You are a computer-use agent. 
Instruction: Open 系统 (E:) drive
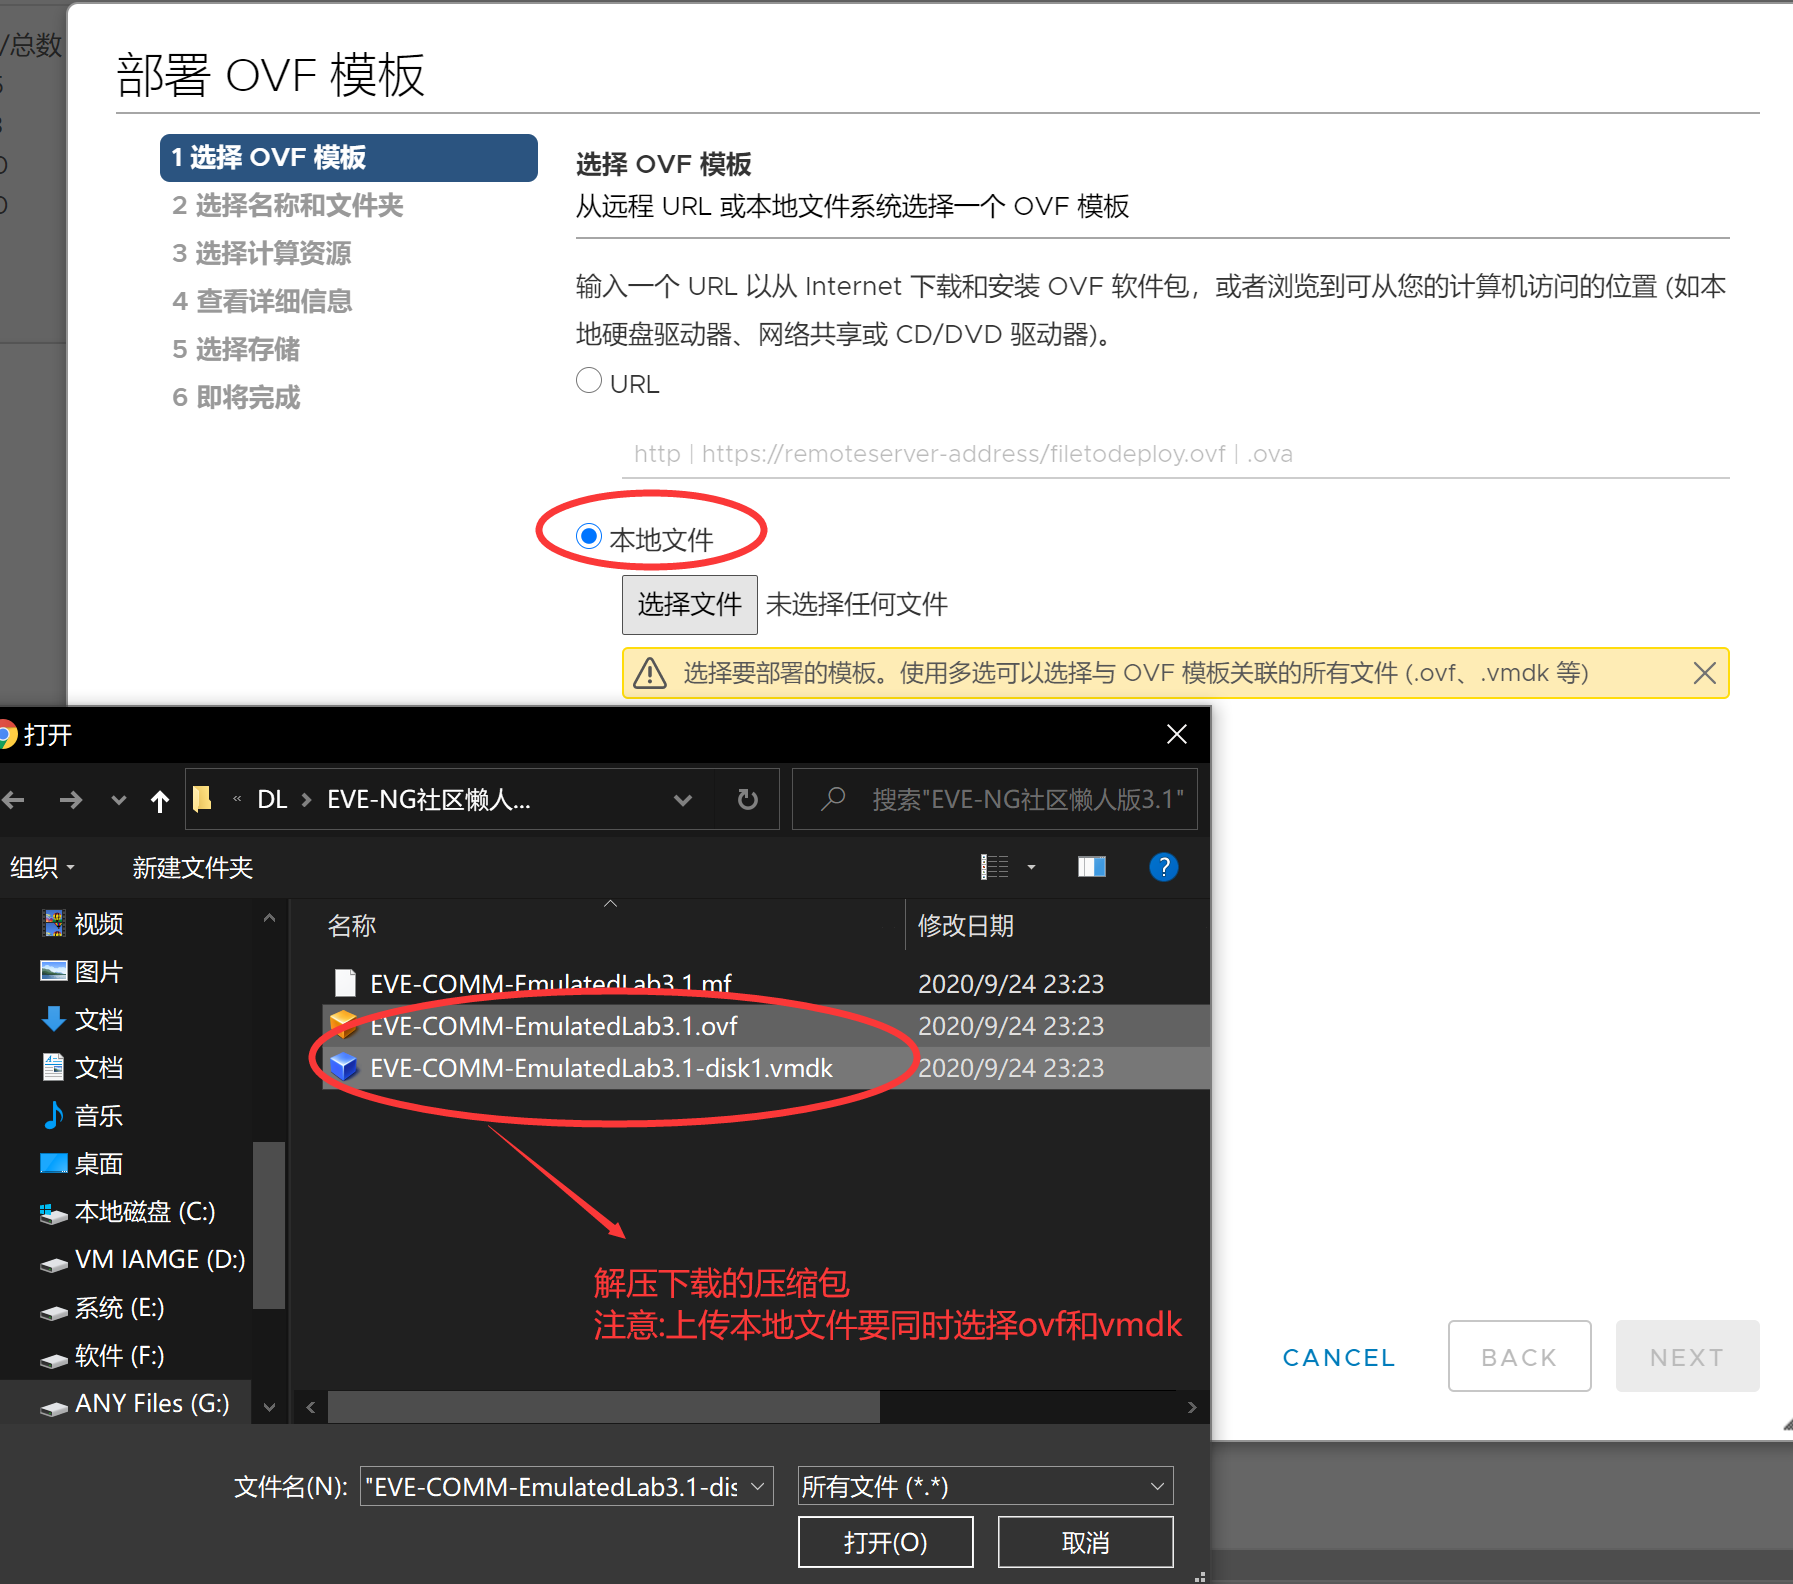coord(102,1307)
